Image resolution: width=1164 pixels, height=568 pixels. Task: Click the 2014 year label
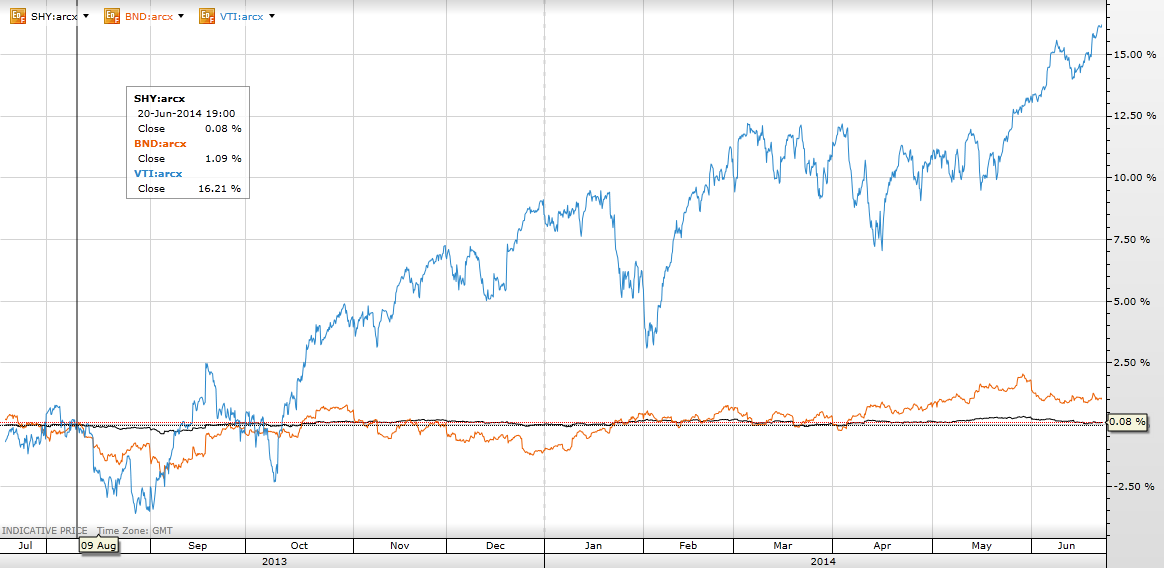[824, 561]
